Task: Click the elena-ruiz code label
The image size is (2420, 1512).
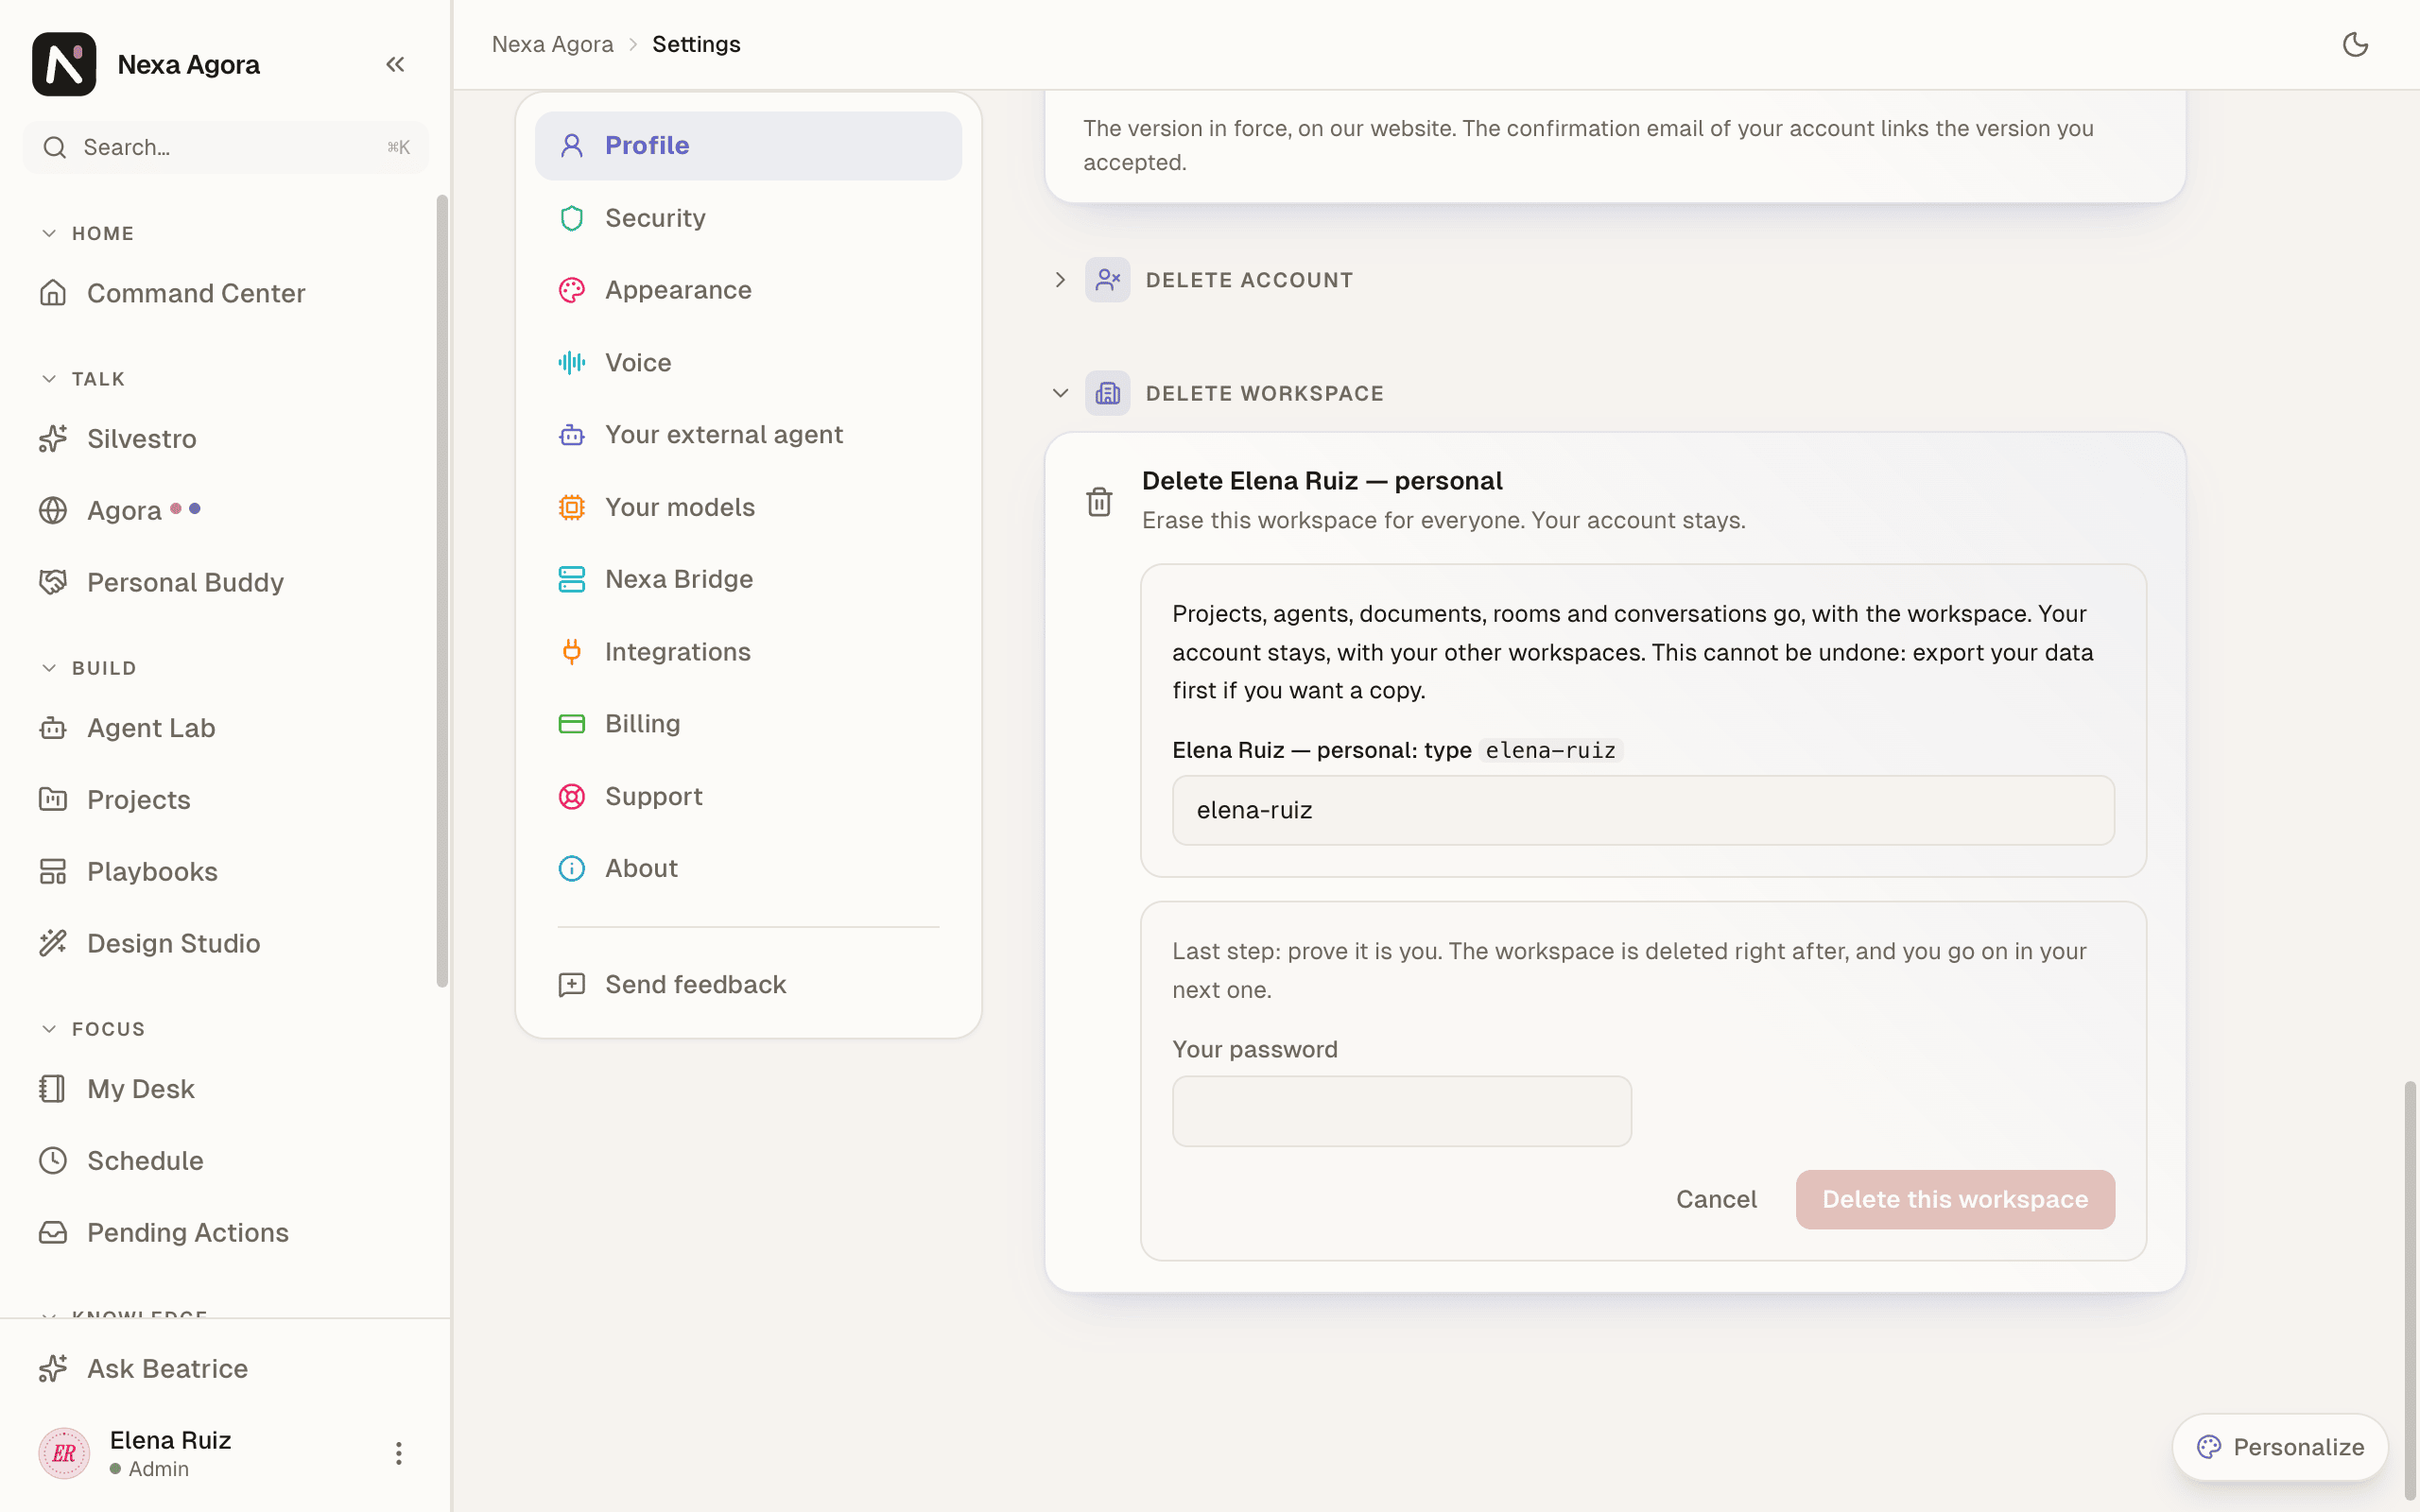Action: pos(1550,751)
